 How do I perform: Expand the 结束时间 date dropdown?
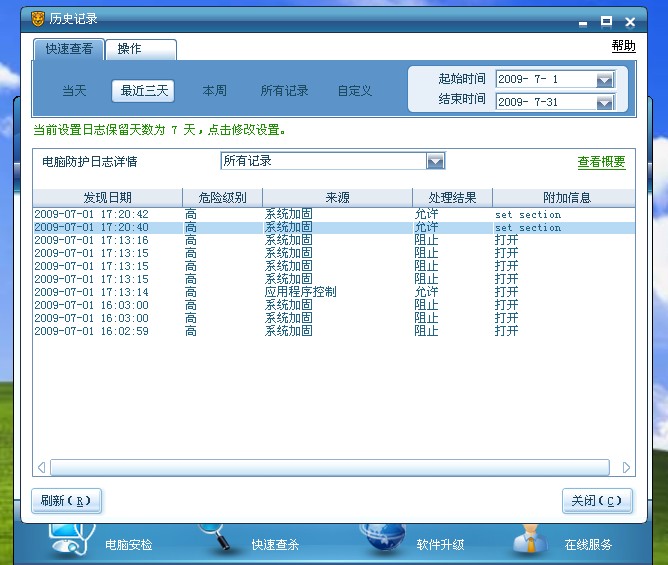coord(605,103)
